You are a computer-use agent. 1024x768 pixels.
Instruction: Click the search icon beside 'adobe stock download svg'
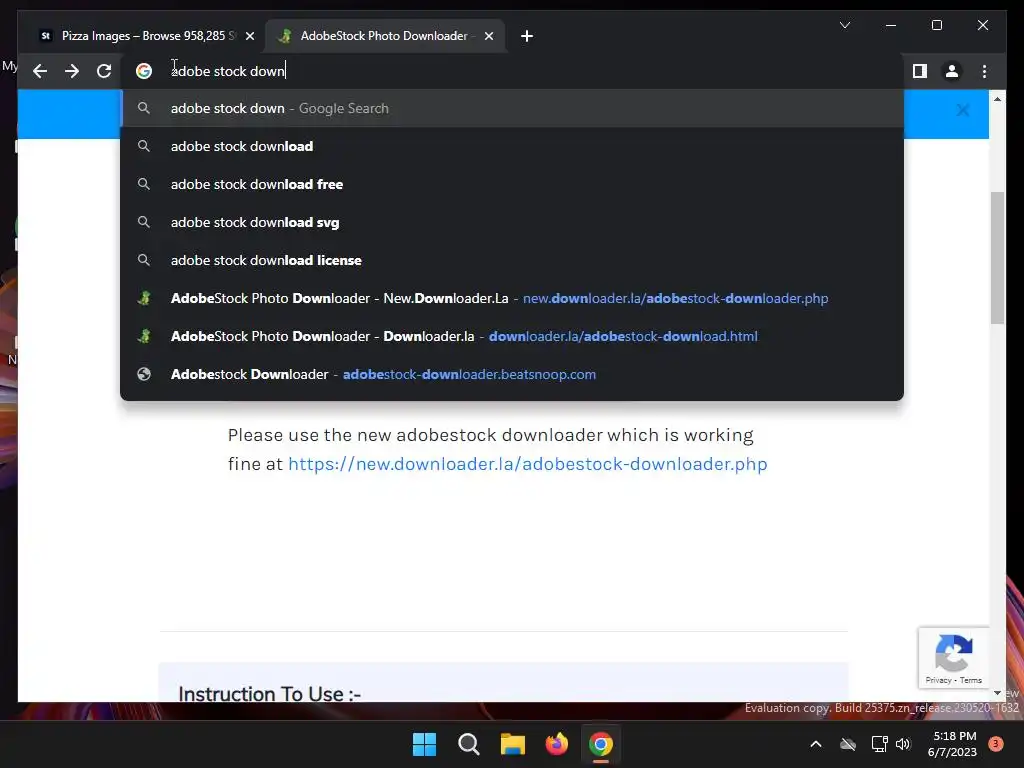tap(144, 222)
